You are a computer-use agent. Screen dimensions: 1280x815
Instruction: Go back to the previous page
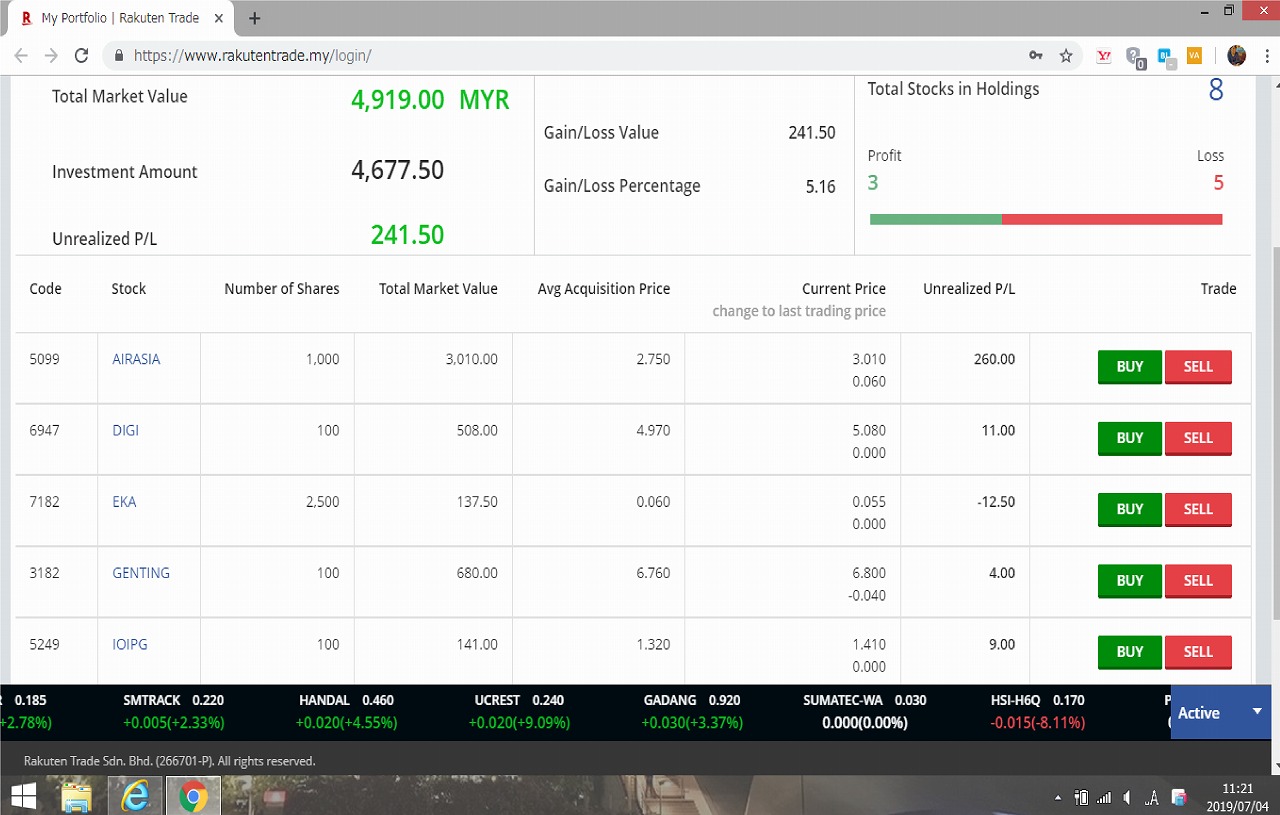point(23,56)
